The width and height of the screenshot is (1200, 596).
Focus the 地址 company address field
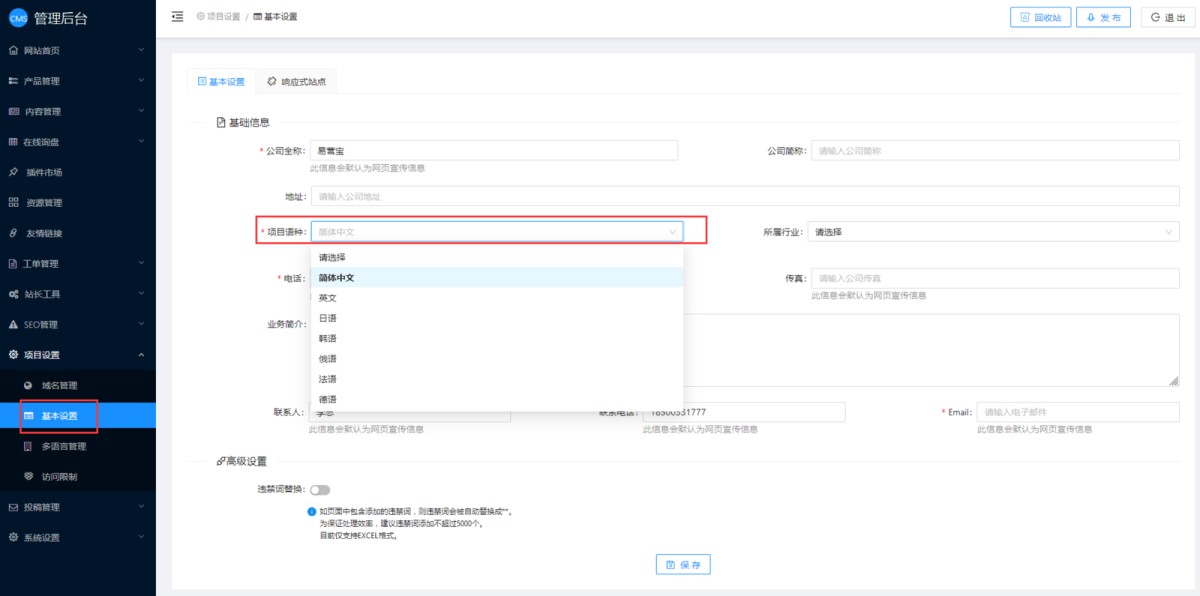pyautogui.click(x=745, y=196)
